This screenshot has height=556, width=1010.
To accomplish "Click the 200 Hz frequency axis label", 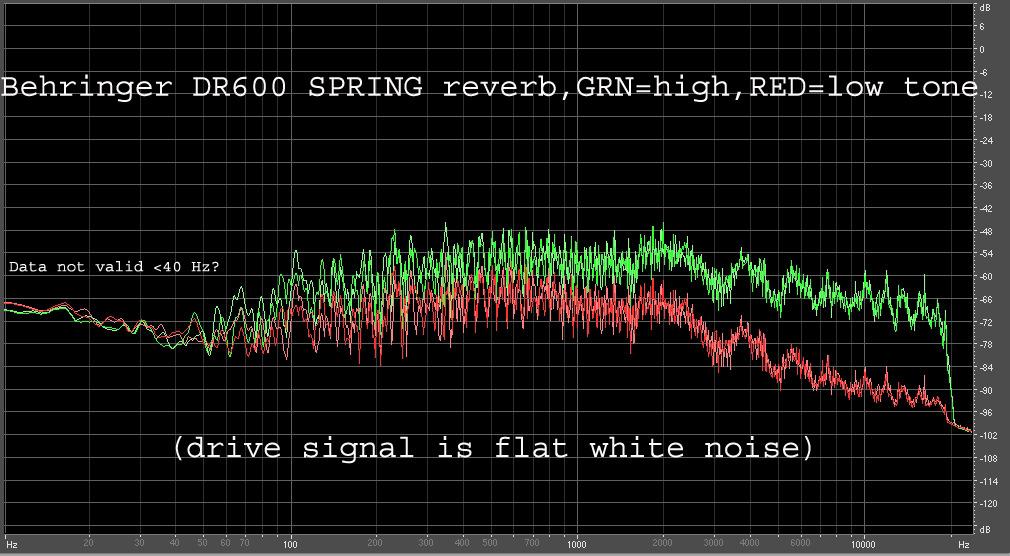I will point(375,543).
